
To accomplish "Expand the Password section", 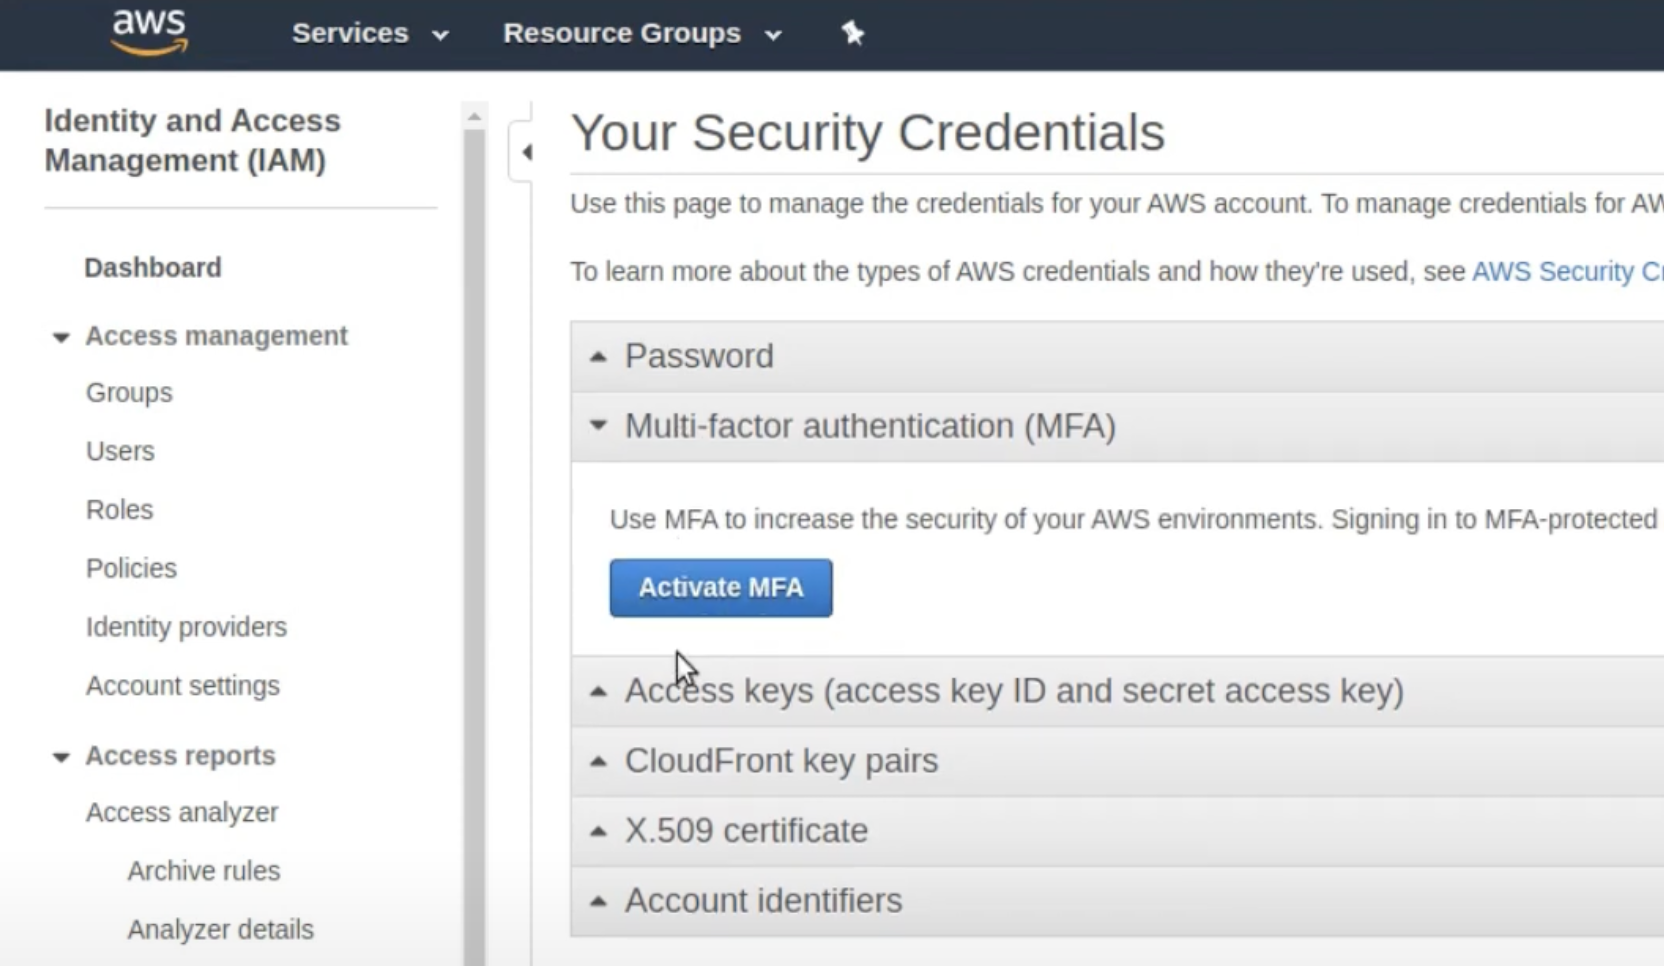I will pyautogui.click(x=1117, y=356).
